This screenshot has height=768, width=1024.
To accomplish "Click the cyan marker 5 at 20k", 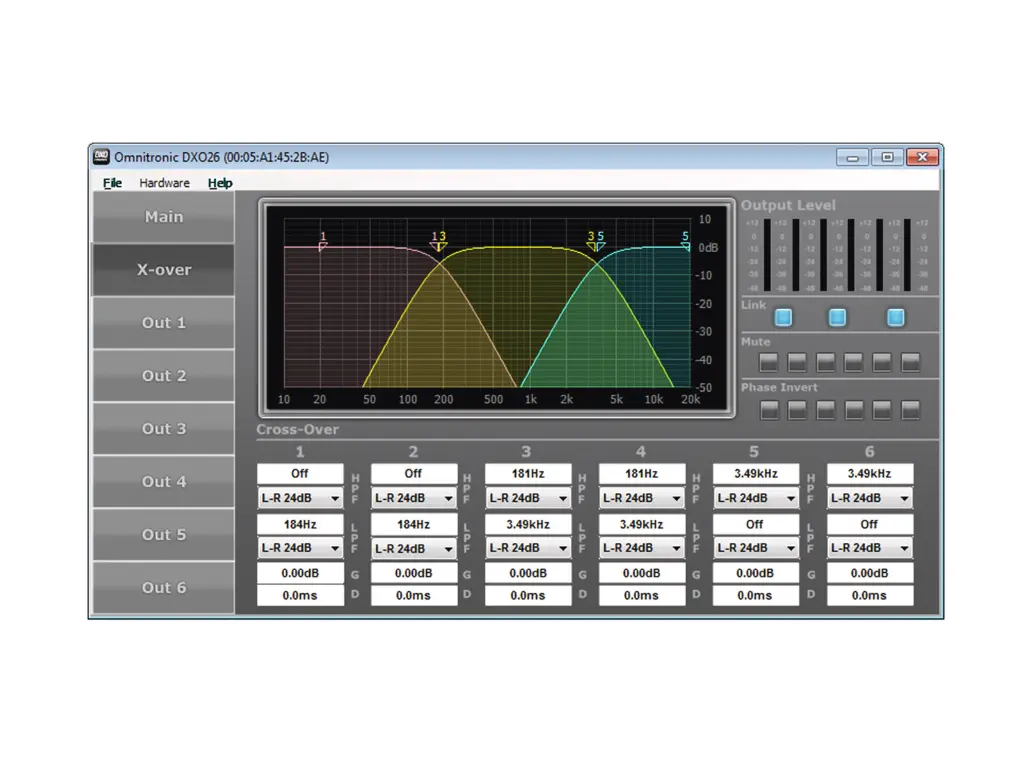I will point(685,244).
